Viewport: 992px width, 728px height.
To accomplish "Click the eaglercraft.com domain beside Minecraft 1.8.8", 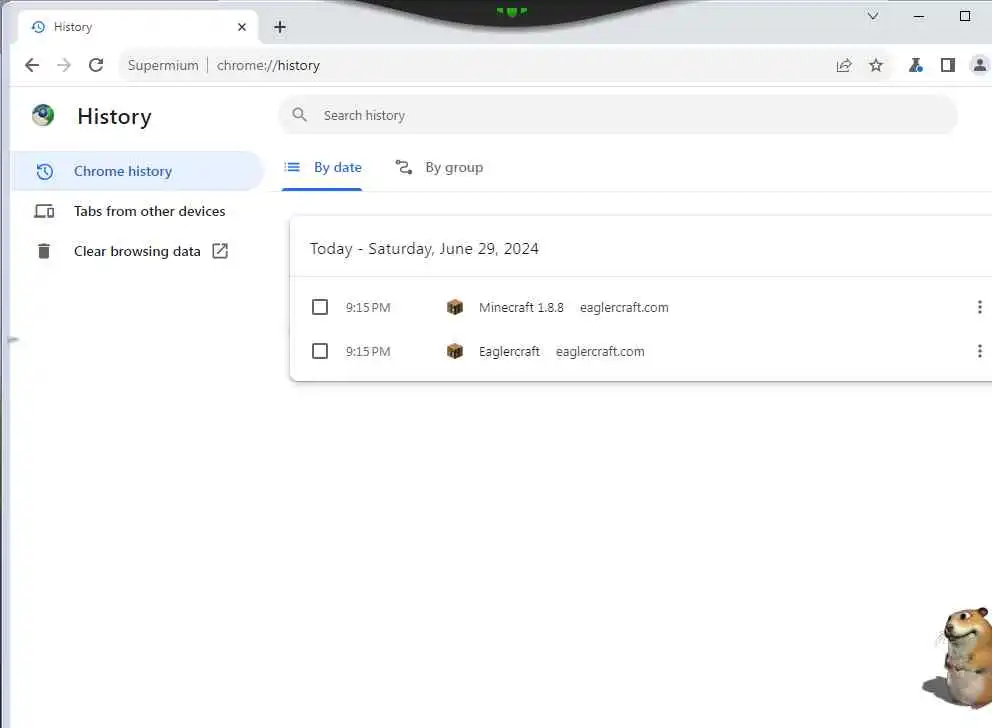I will tap(624, 307).
